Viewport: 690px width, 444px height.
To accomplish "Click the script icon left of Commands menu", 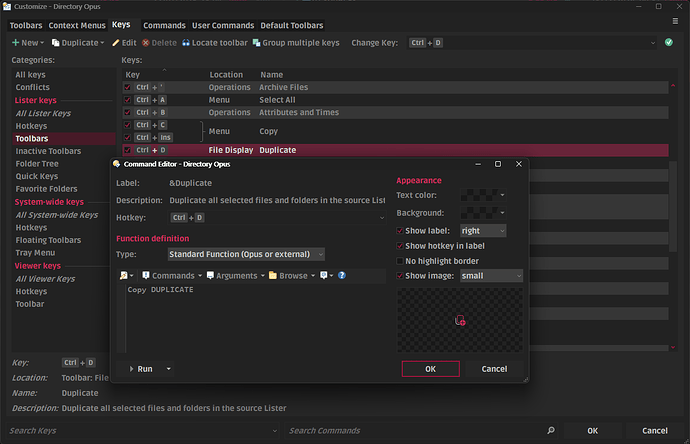I will pyautogui.click(x=126, y=275).
